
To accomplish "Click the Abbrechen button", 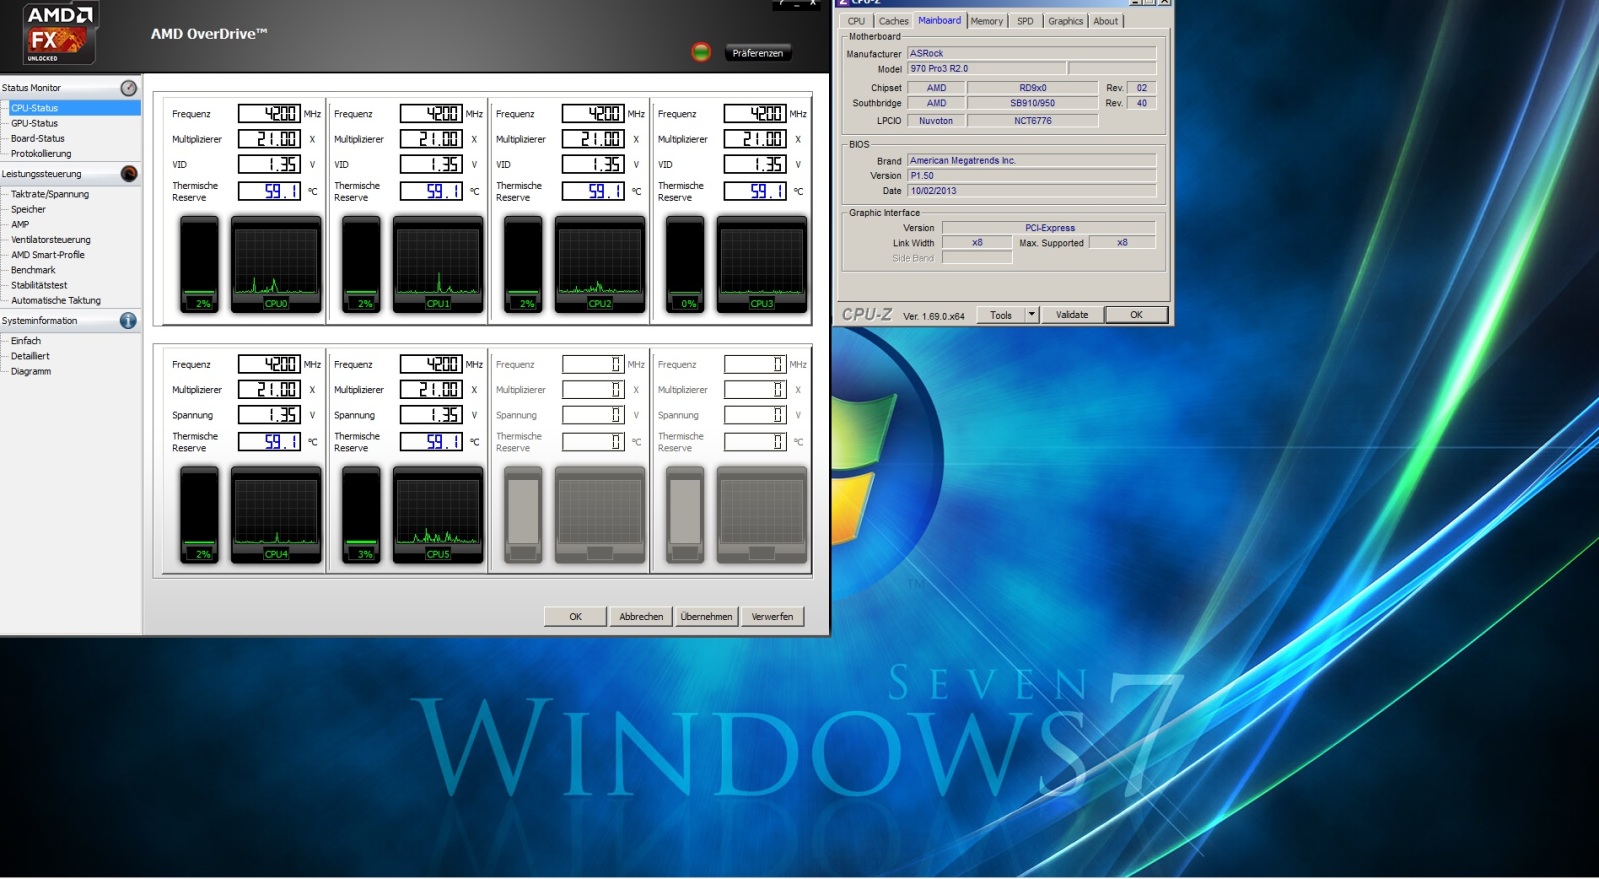I will 641,617.
